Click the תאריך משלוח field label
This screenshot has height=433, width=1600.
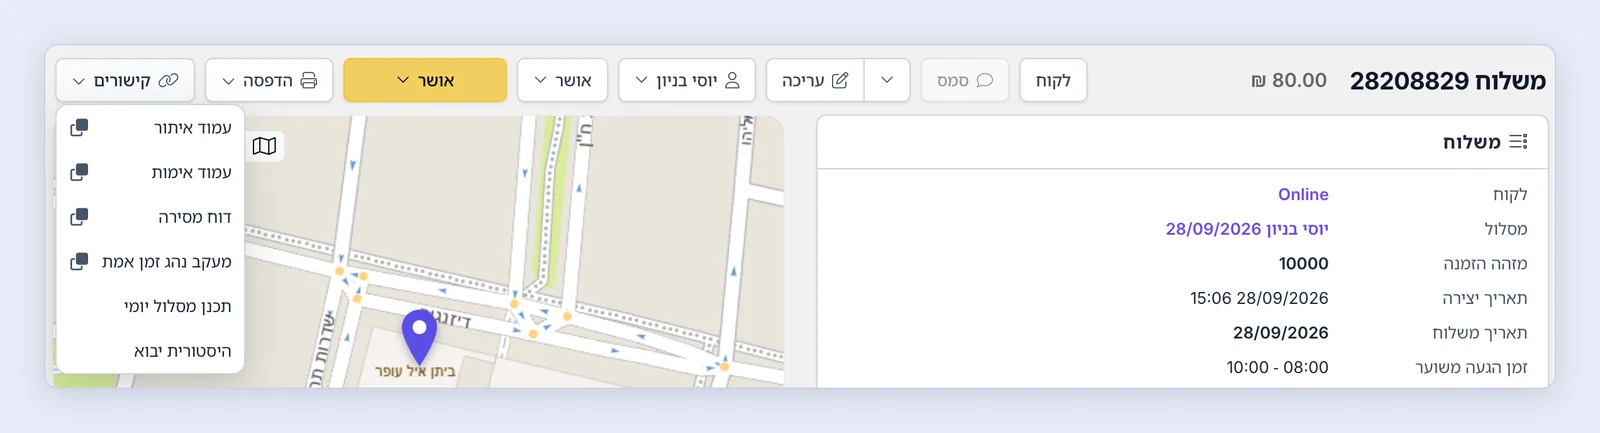point(1479,333)
